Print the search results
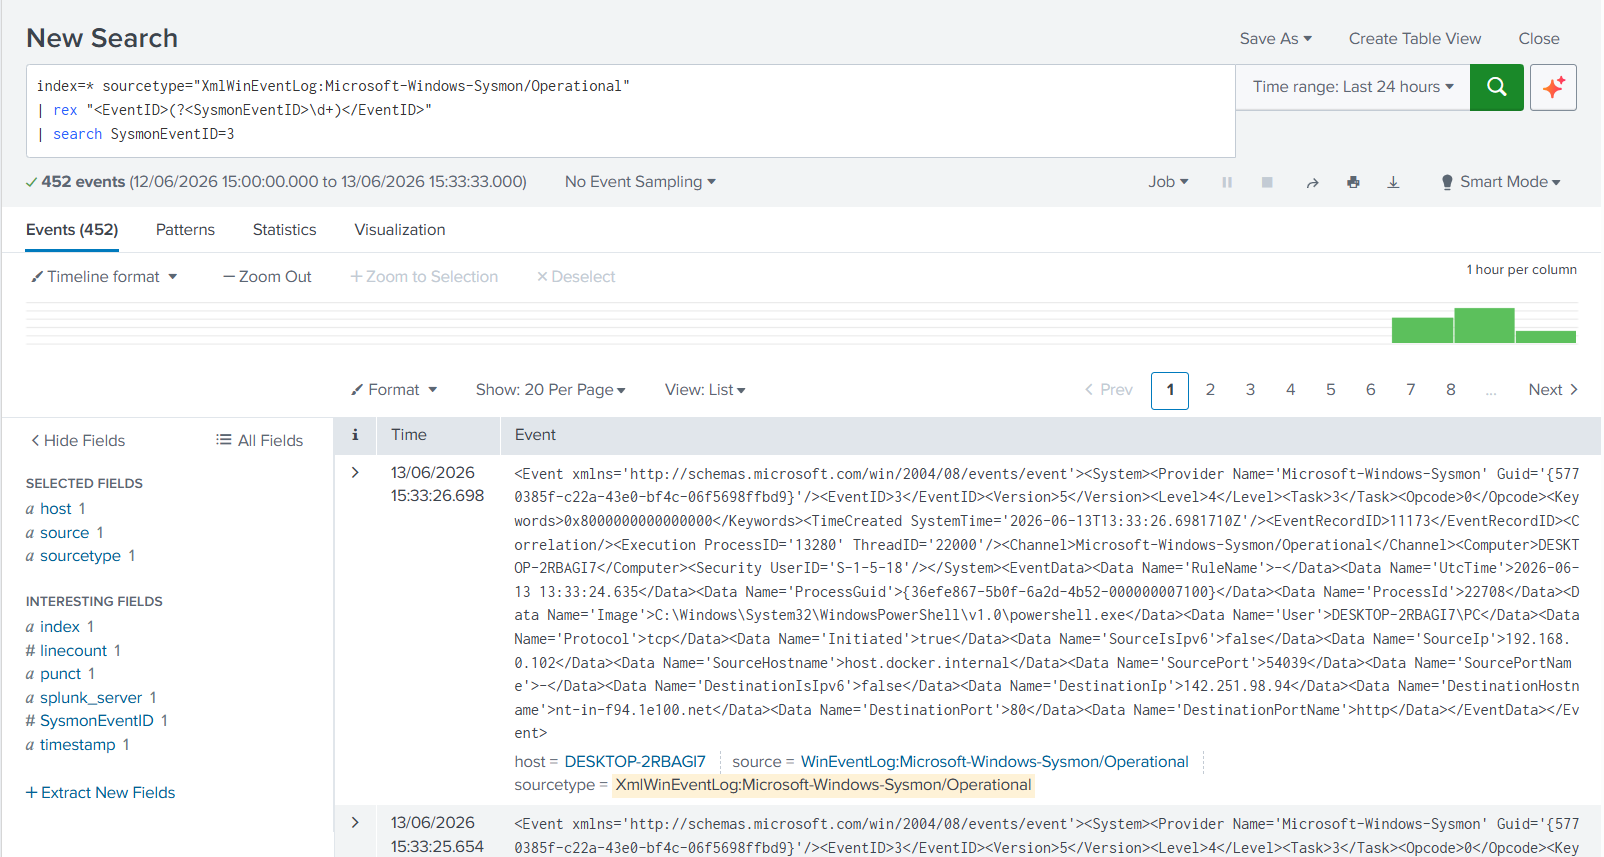 (1353, 182)
